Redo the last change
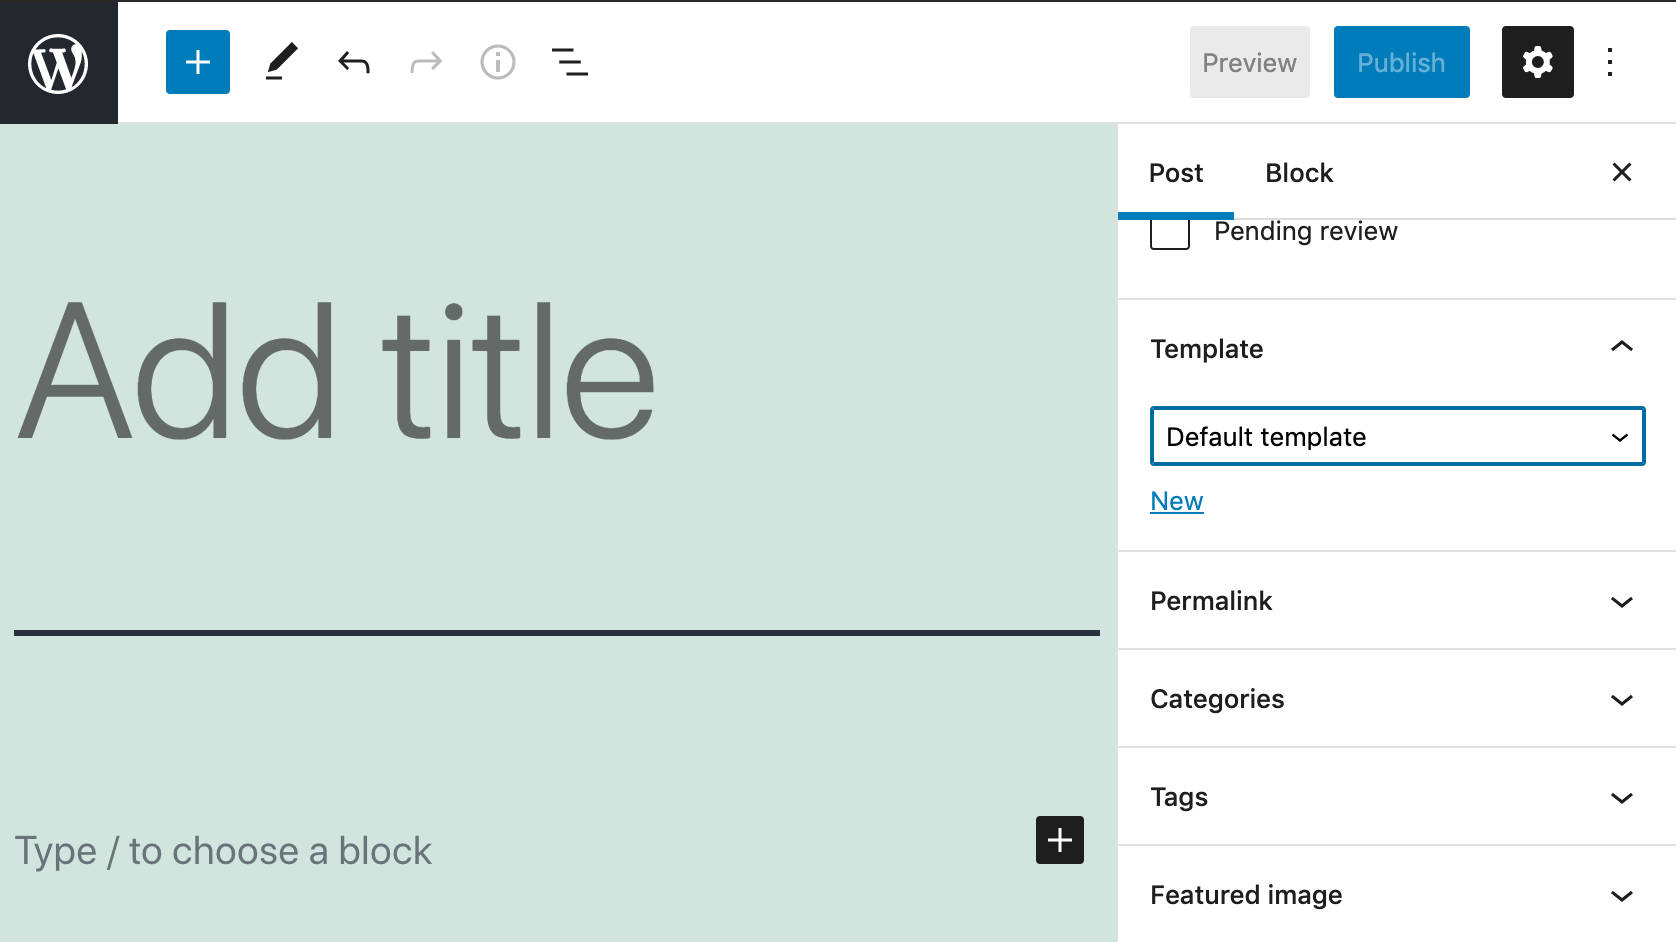1676x942 pixels. [425, 61]
